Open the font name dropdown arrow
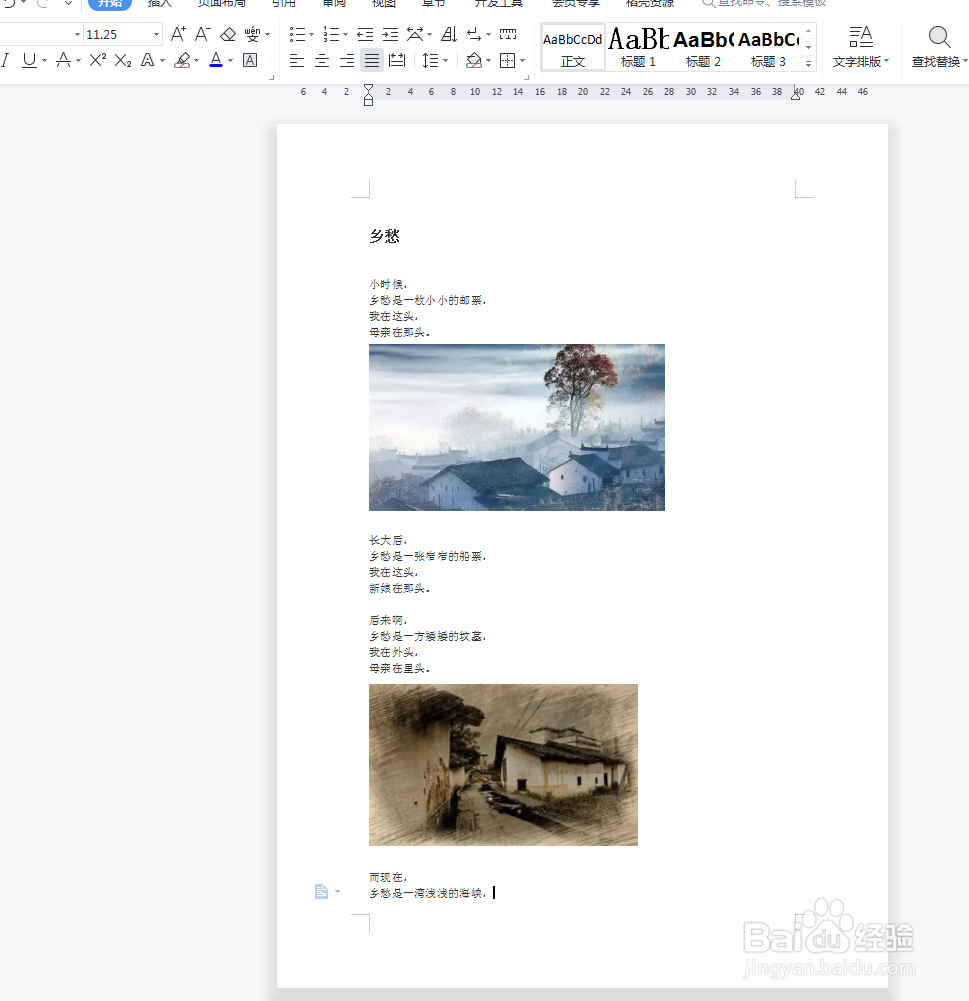Viewport: 969px width, 1001px height. point(77,34)
